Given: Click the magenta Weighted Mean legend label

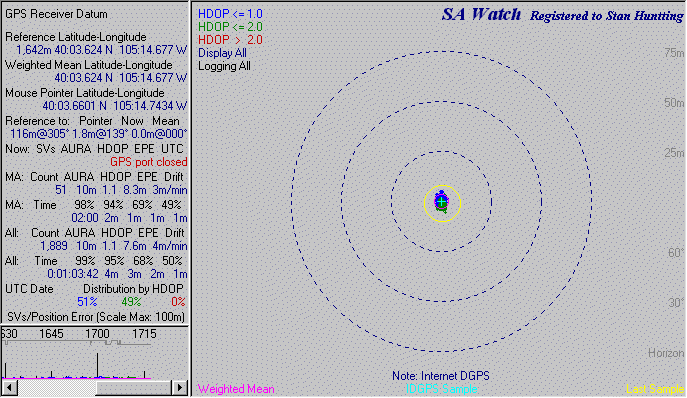Looking at the screenshot, I should [x=236, y=389].
